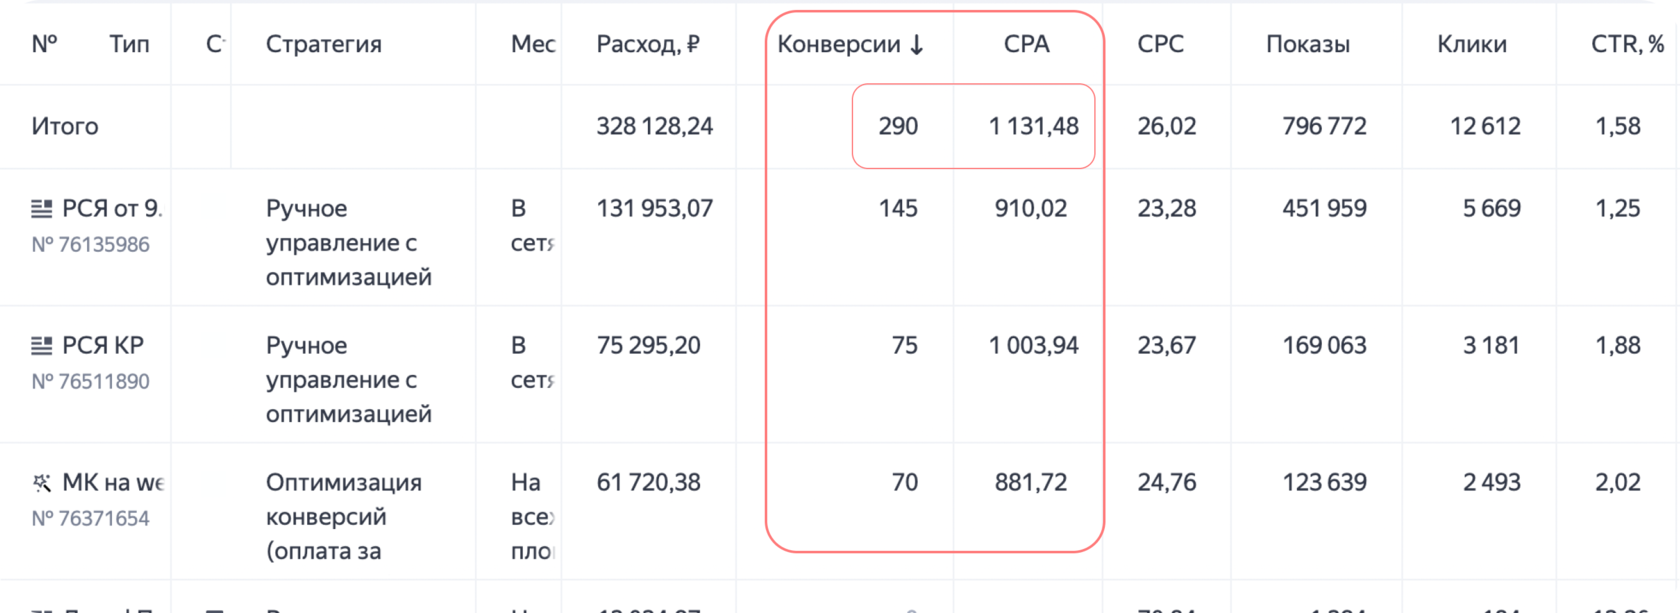Click the CTR, % column header
Viewport: 1680px width, 613px height.
pos(1627,45)
